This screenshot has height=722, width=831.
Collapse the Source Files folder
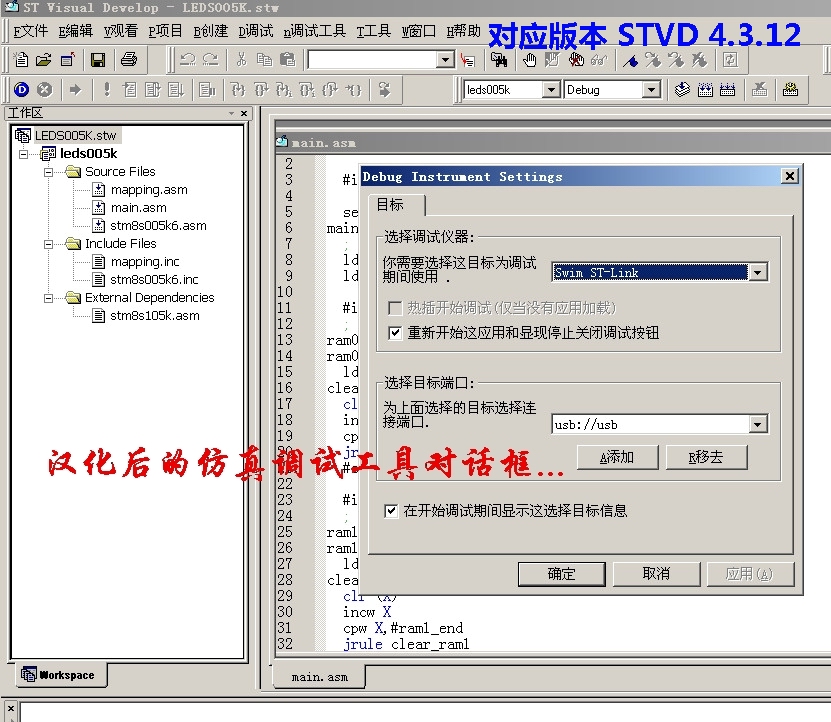48,172
